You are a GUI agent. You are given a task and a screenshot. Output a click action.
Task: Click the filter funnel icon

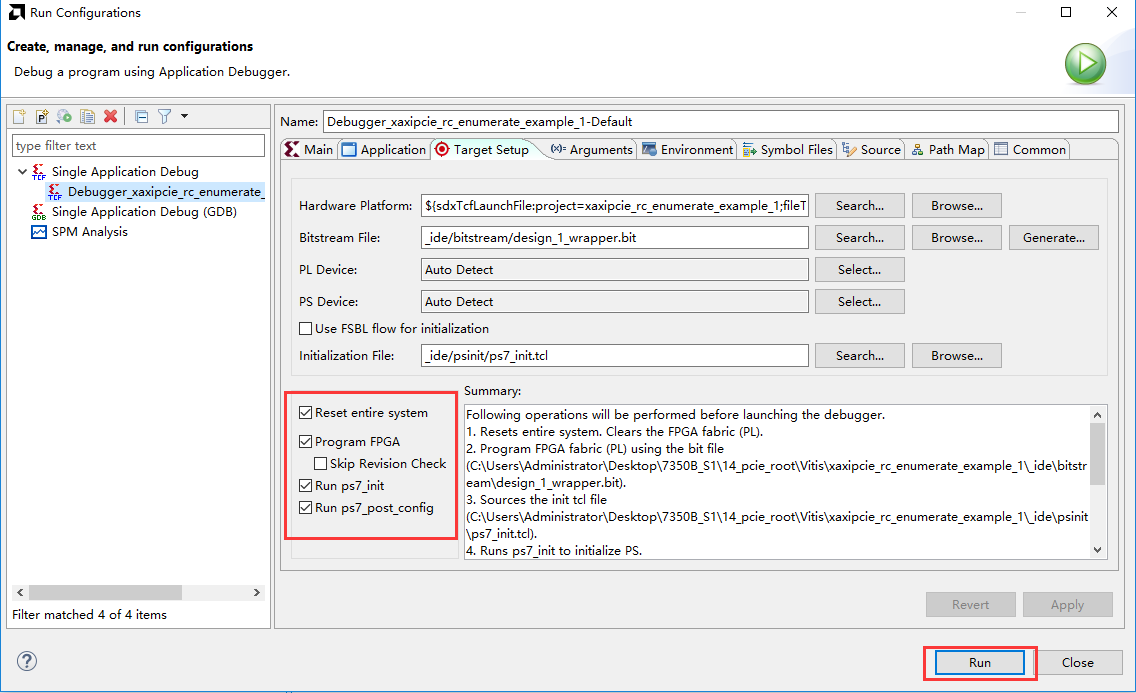[x=164, y=116]
